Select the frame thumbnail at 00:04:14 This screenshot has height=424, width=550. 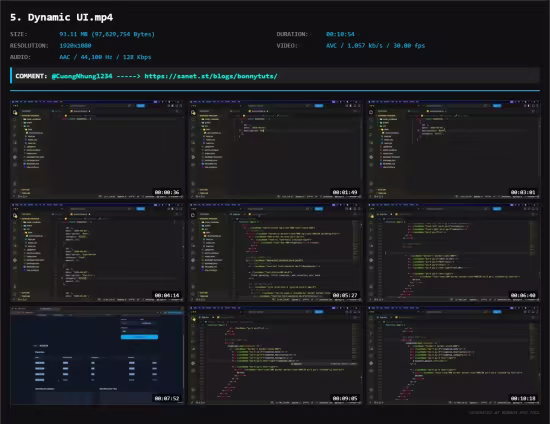pyautogui.click(x=97, y=253)
